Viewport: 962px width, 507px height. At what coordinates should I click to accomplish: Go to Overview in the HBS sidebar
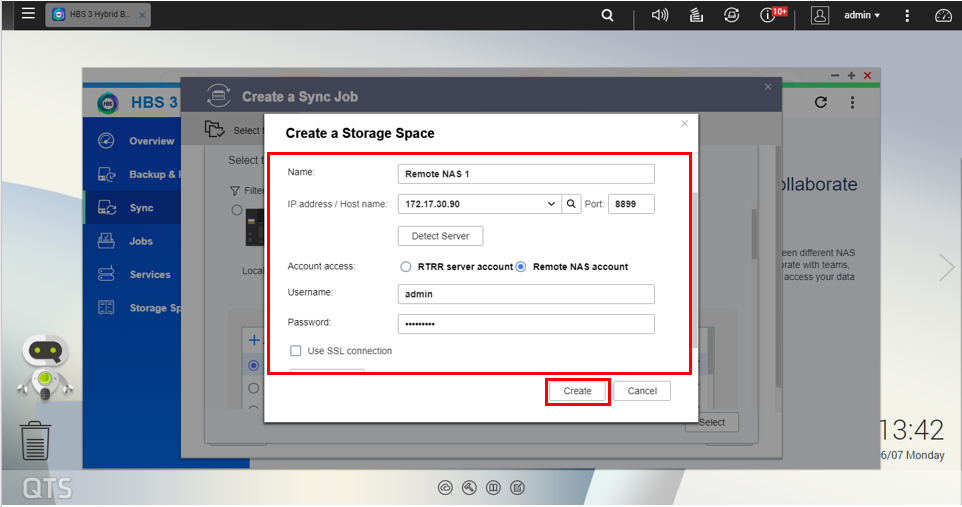click(151, 141)
